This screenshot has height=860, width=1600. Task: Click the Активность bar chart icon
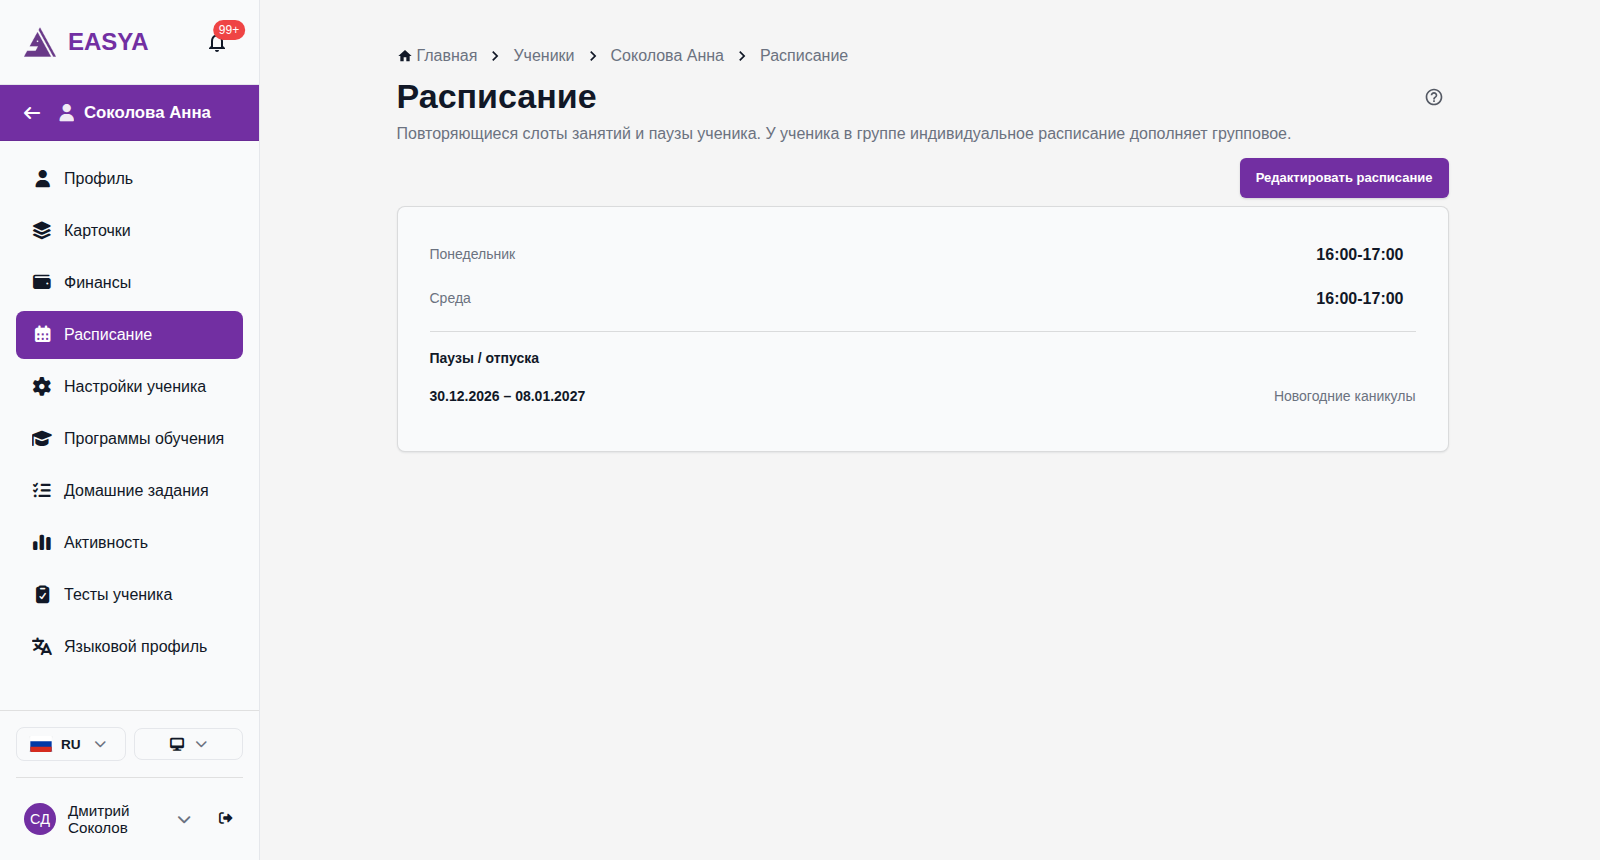42,542
